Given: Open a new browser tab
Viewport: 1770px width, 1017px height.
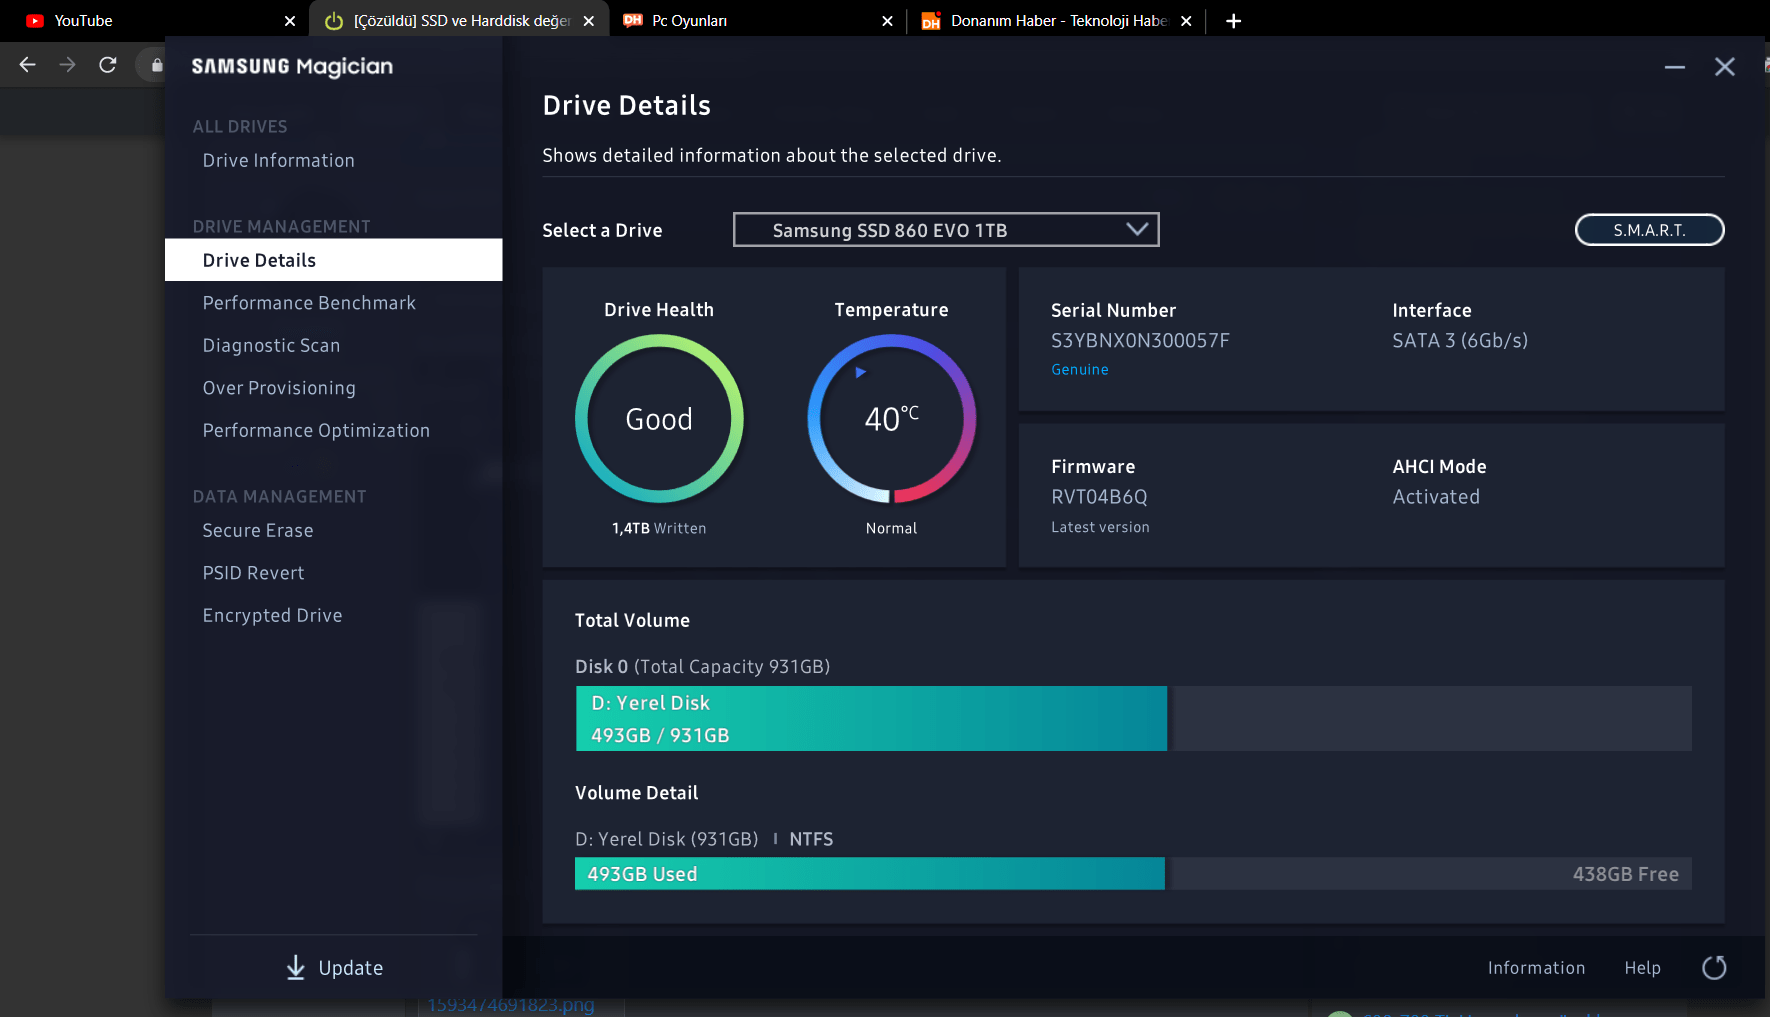Looking at the screenshot, I should (1233, 21).
